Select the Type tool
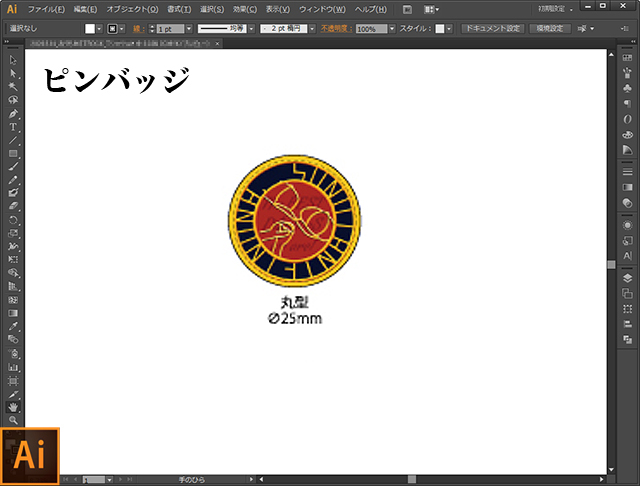The image size is (640, 486). click(x=13, y=127)
